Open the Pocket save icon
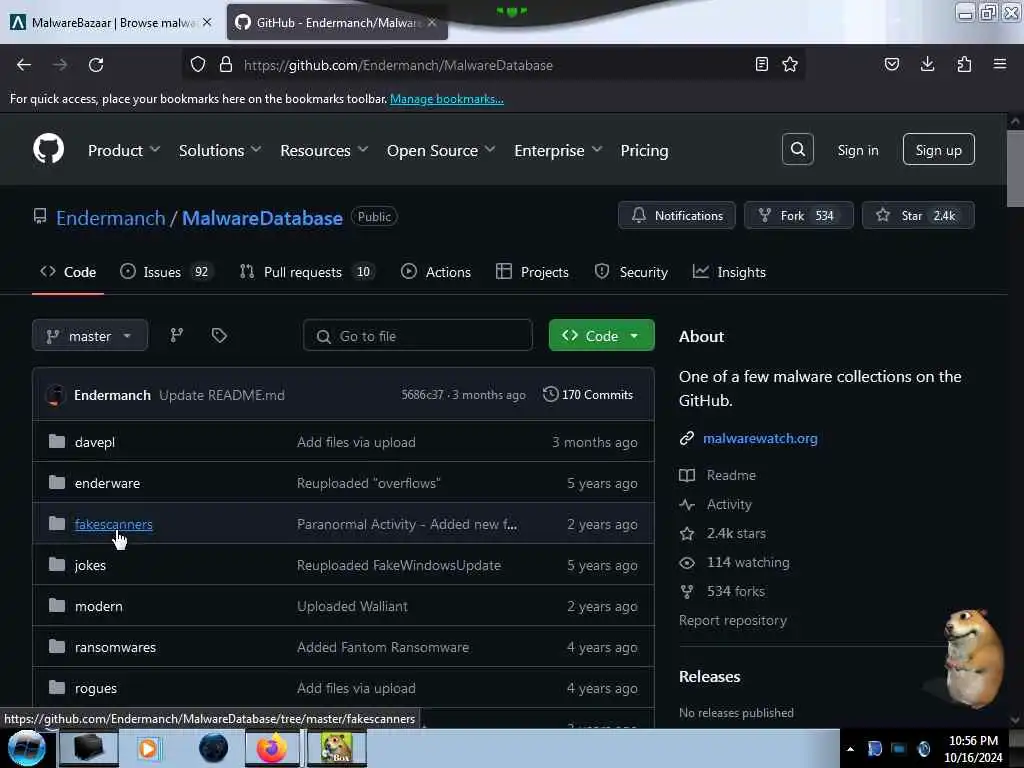The height and width of the screenshot is (768, 1024). tap(891, 64)
